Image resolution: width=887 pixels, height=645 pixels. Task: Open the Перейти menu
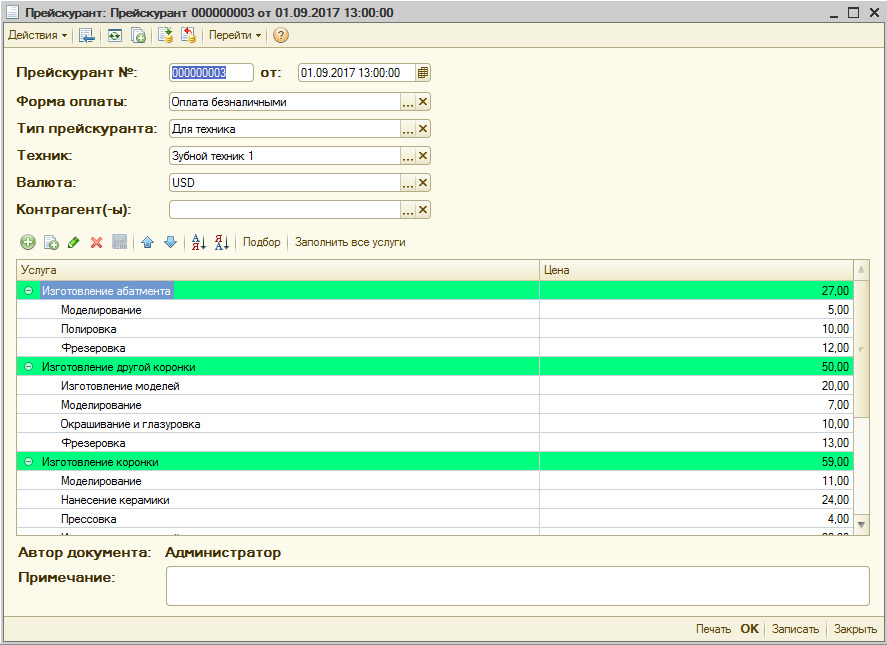click(x=235, y=36)
